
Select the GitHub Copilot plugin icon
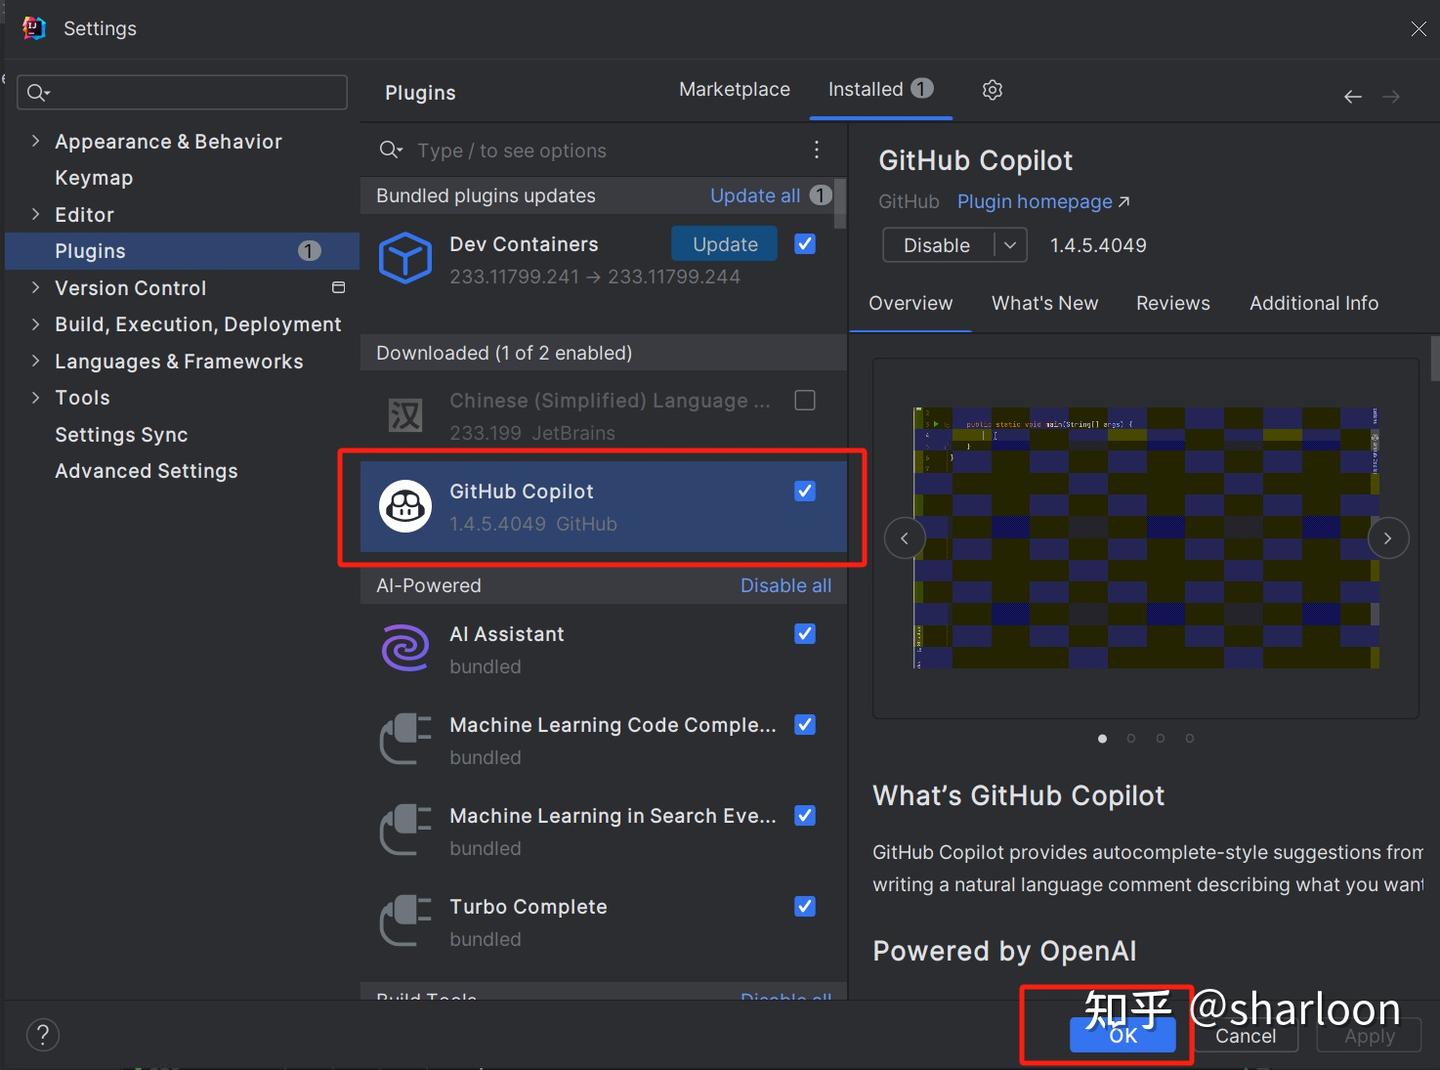(405, 507)
